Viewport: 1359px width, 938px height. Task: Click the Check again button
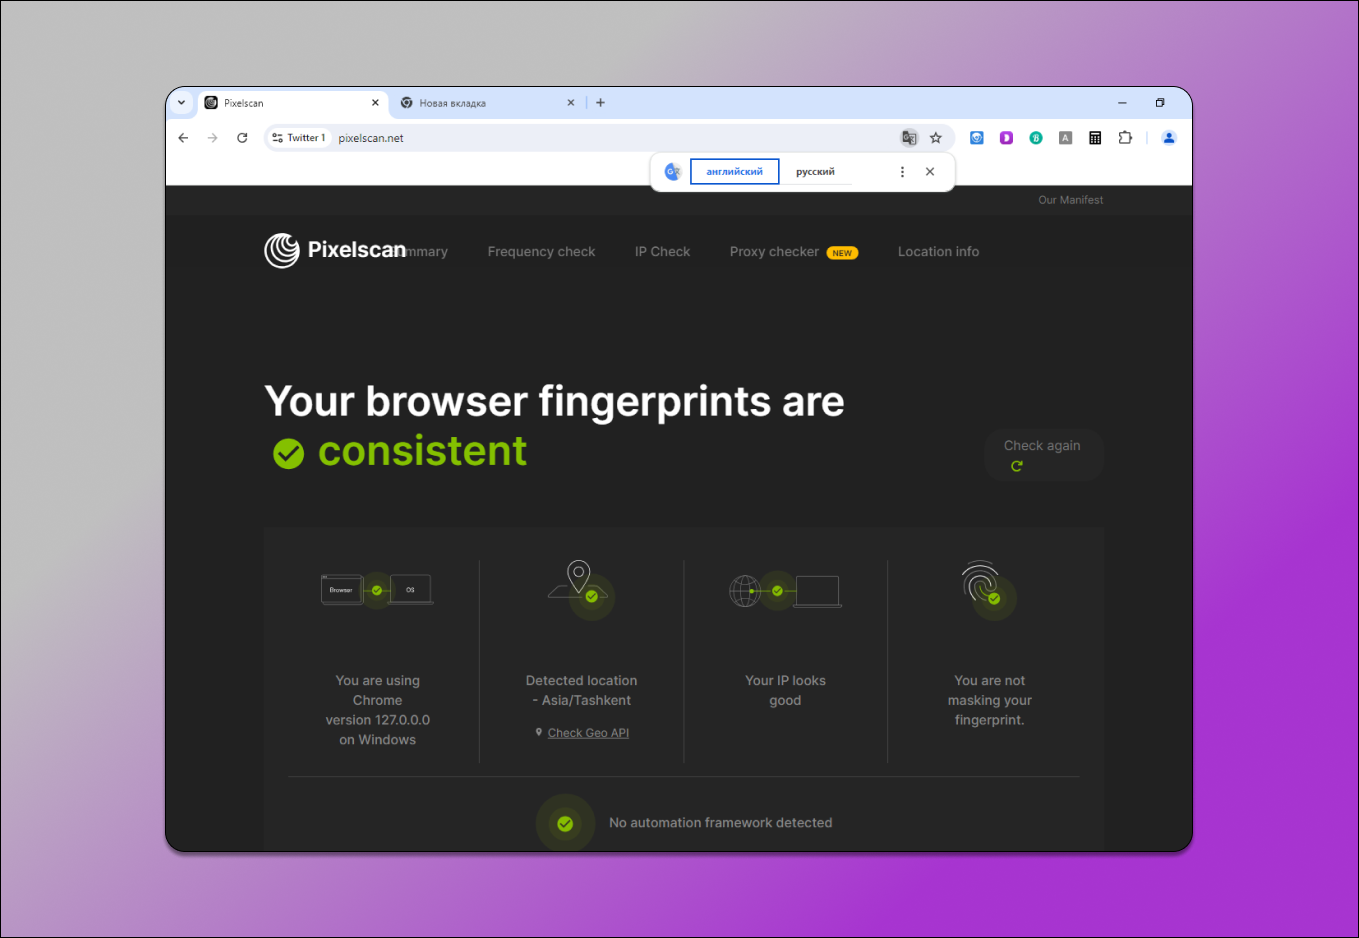pyautogui.click(x=1042, y=455)
